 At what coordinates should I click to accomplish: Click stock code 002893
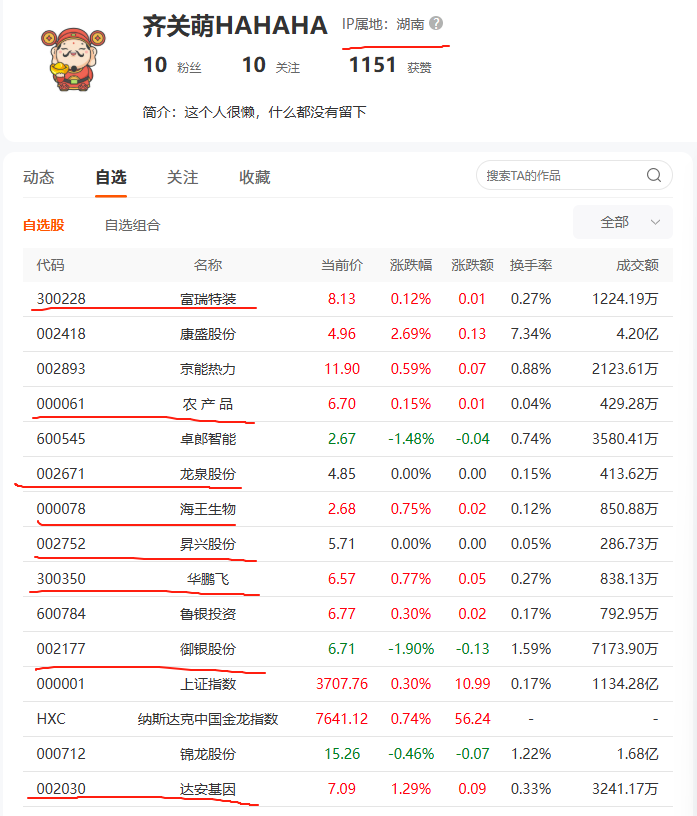(61, 369)
